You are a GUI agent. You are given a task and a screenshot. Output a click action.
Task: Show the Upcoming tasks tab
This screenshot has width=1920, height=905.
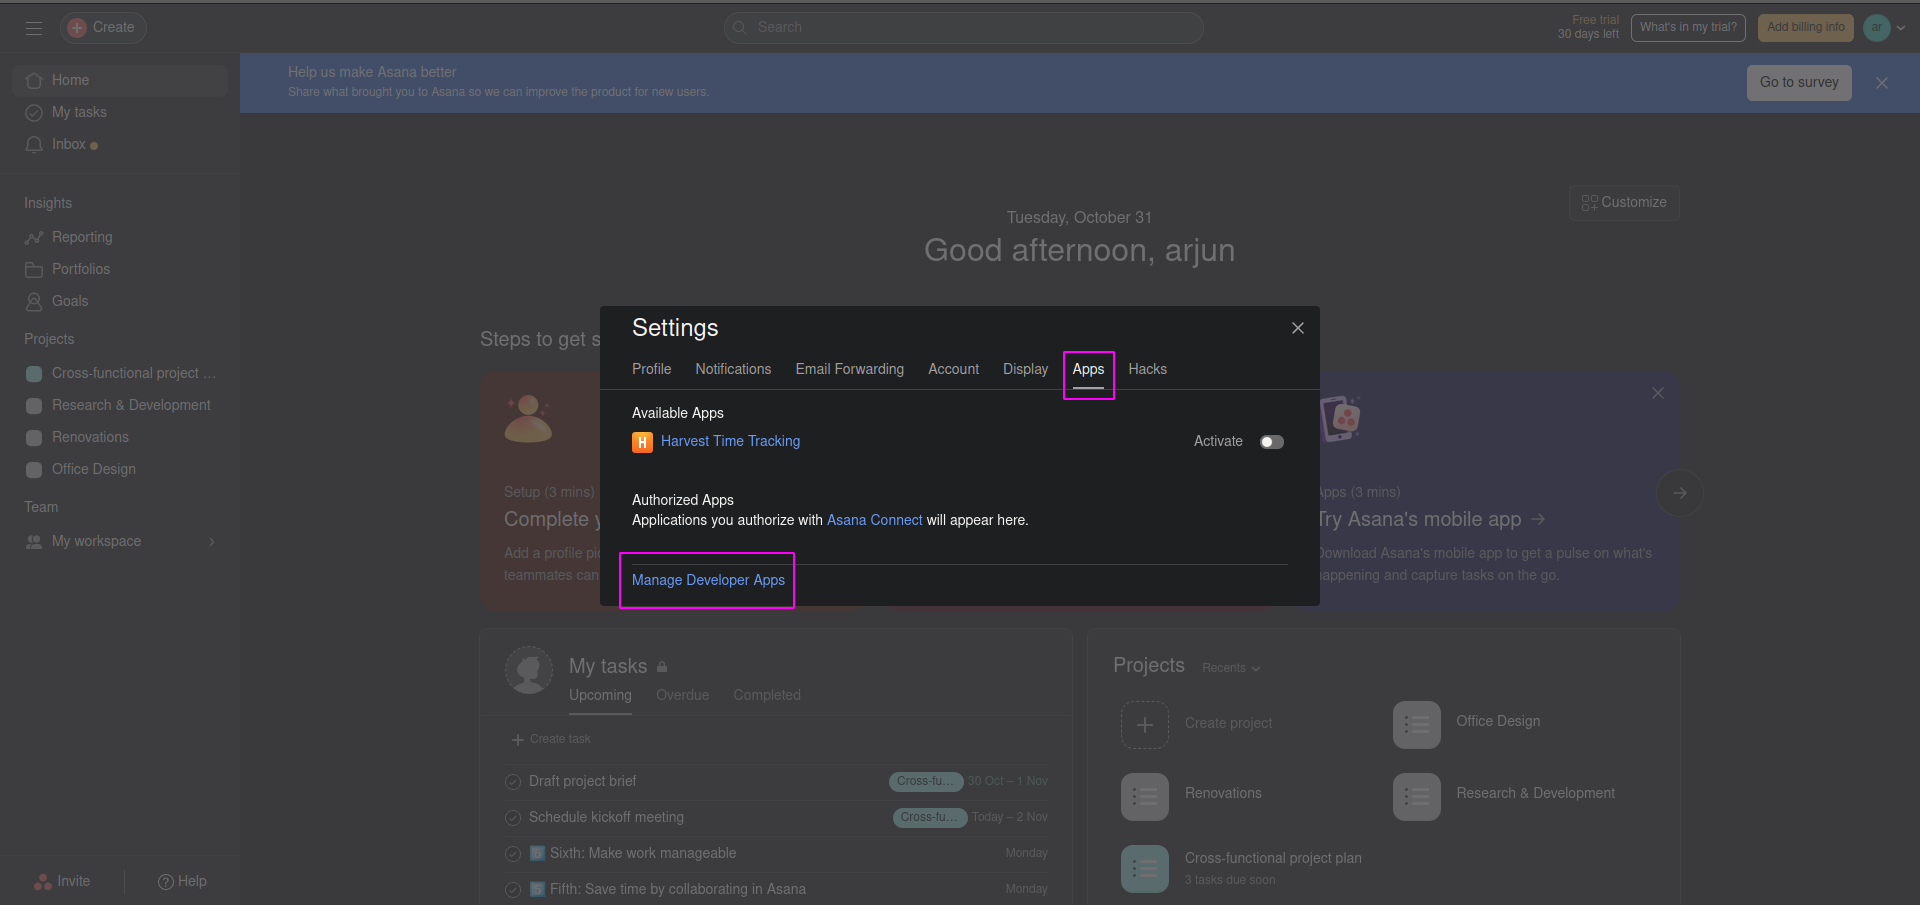point(600,695)
